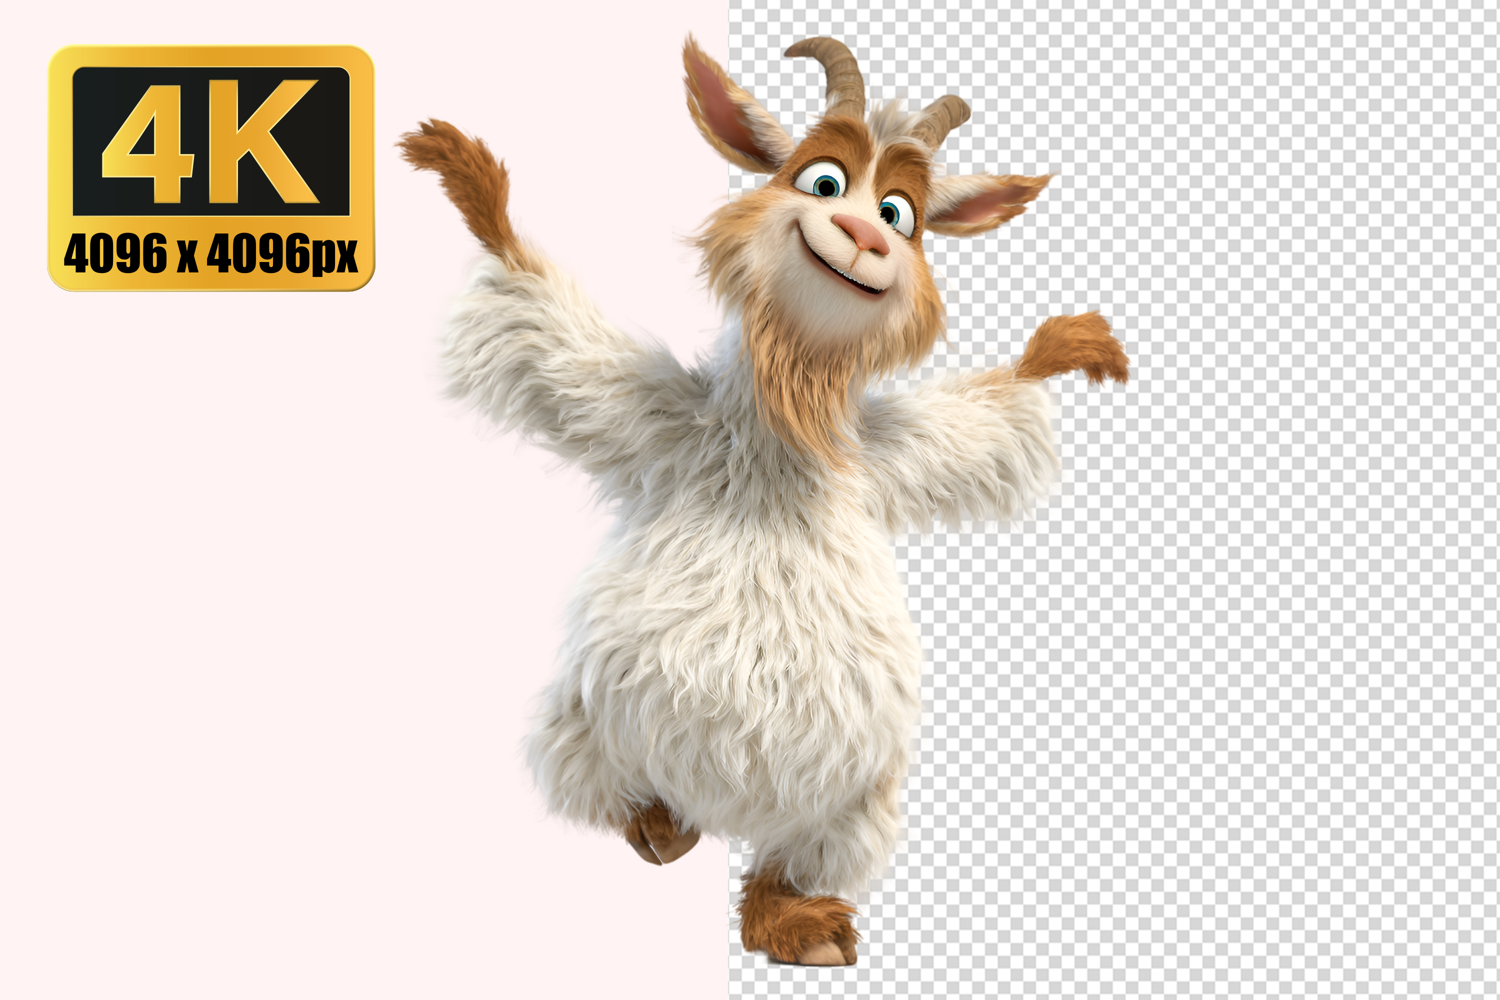Viewport: 1500px width, 1000px height.
Task: Click the goat's shorter horn
Action: coord(944,116)
